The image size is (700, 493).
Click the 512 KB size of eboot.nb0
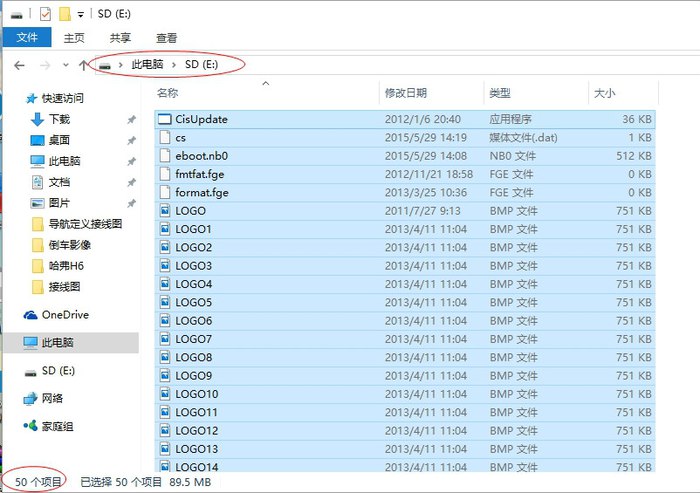pyautogui.click(x=634, y=156)
